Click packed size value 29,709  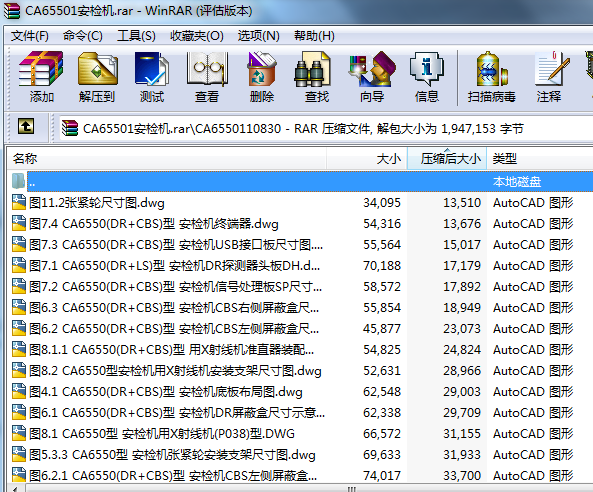[462, 413]
